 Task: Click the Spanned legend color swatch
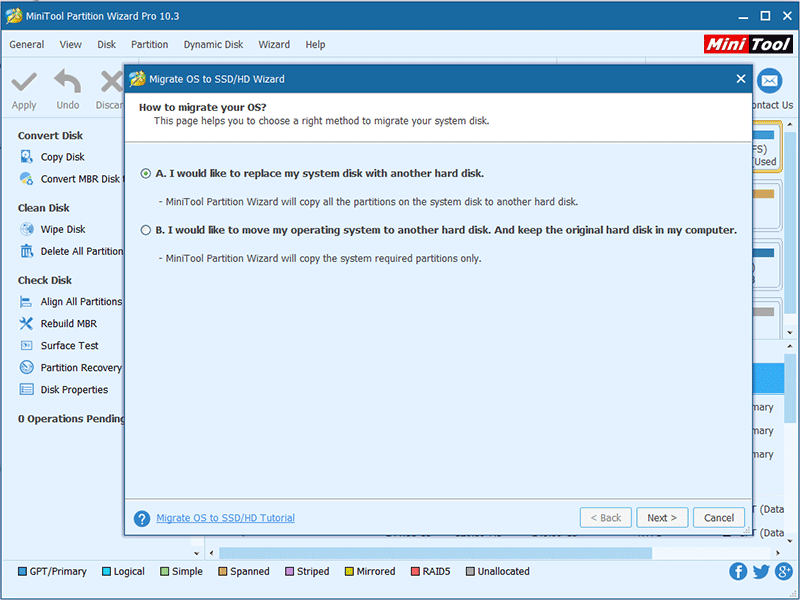click(222, 571)
